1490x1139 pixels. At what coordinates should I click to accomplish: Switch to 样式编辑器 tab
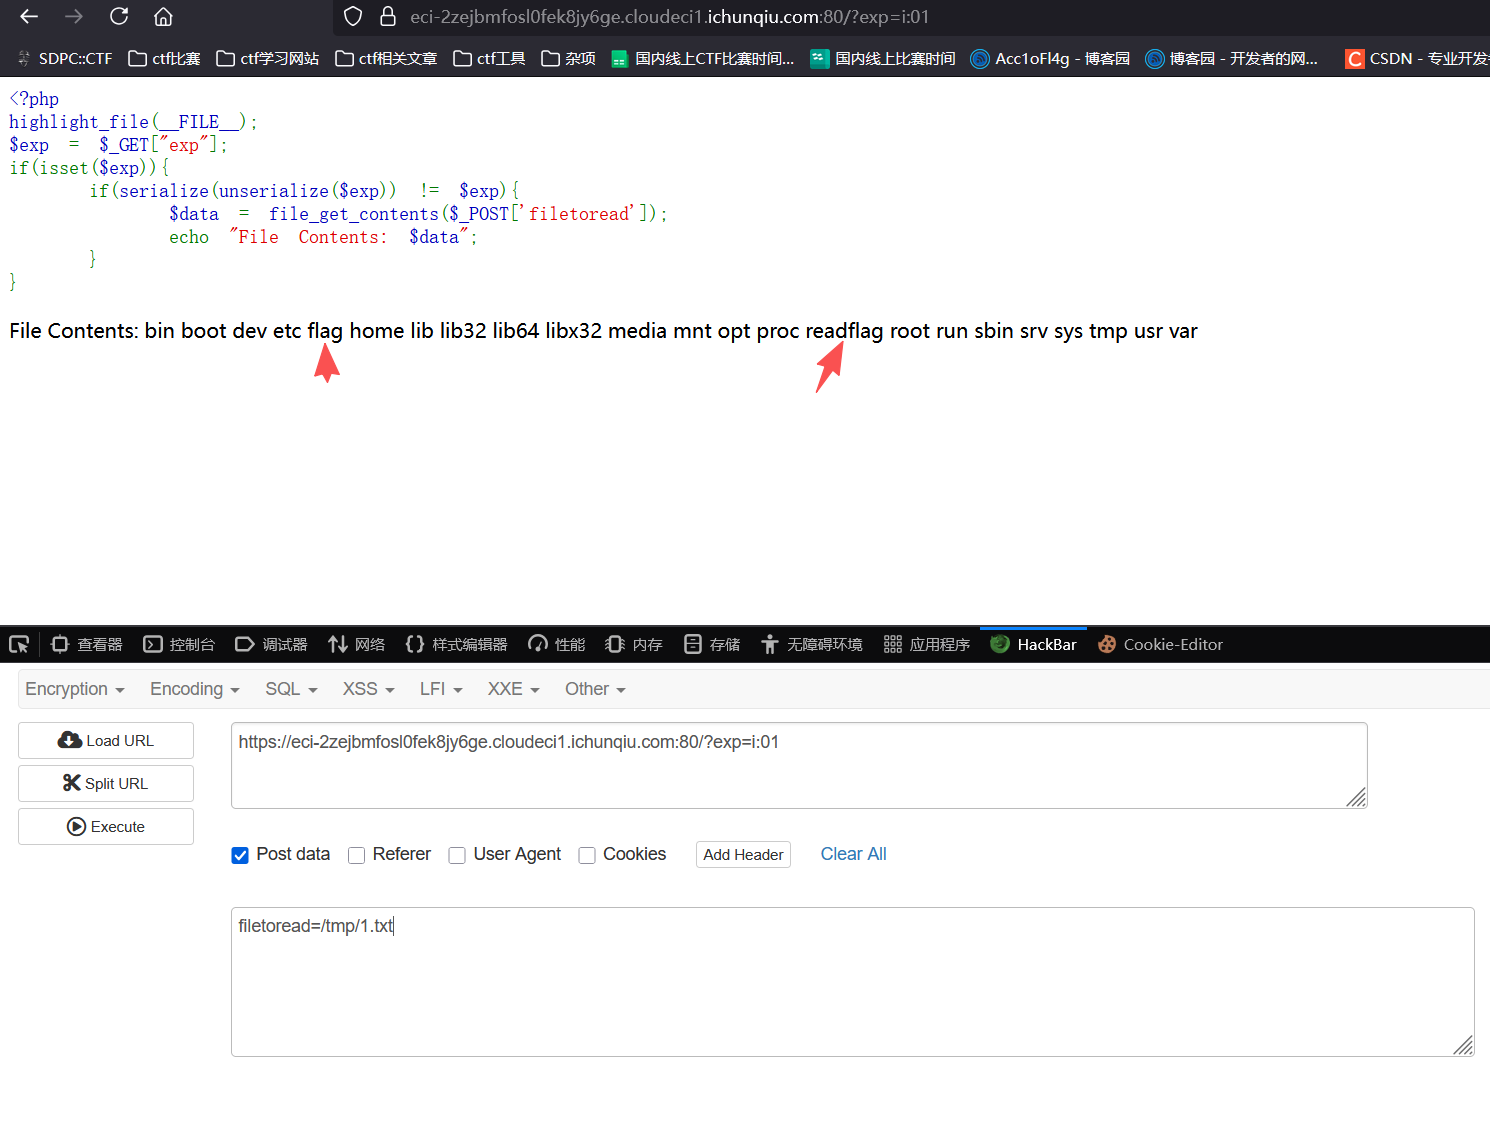[456, 644]
